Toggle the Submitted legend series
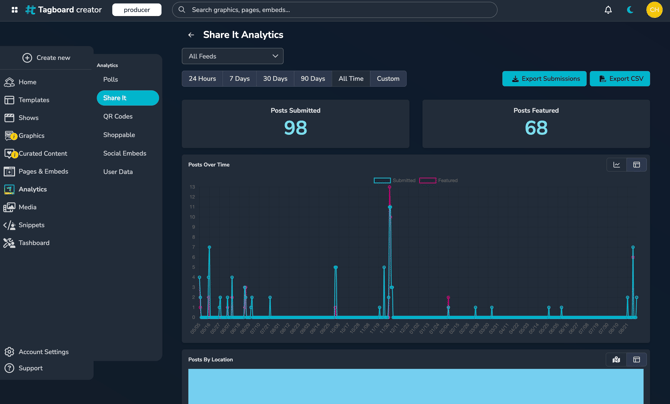 (x=394, y=181)
